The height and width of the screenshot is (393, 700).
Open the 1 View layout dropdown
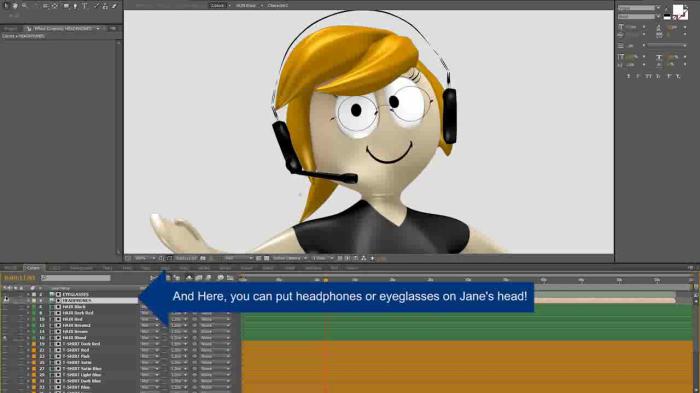pos(322,258)
